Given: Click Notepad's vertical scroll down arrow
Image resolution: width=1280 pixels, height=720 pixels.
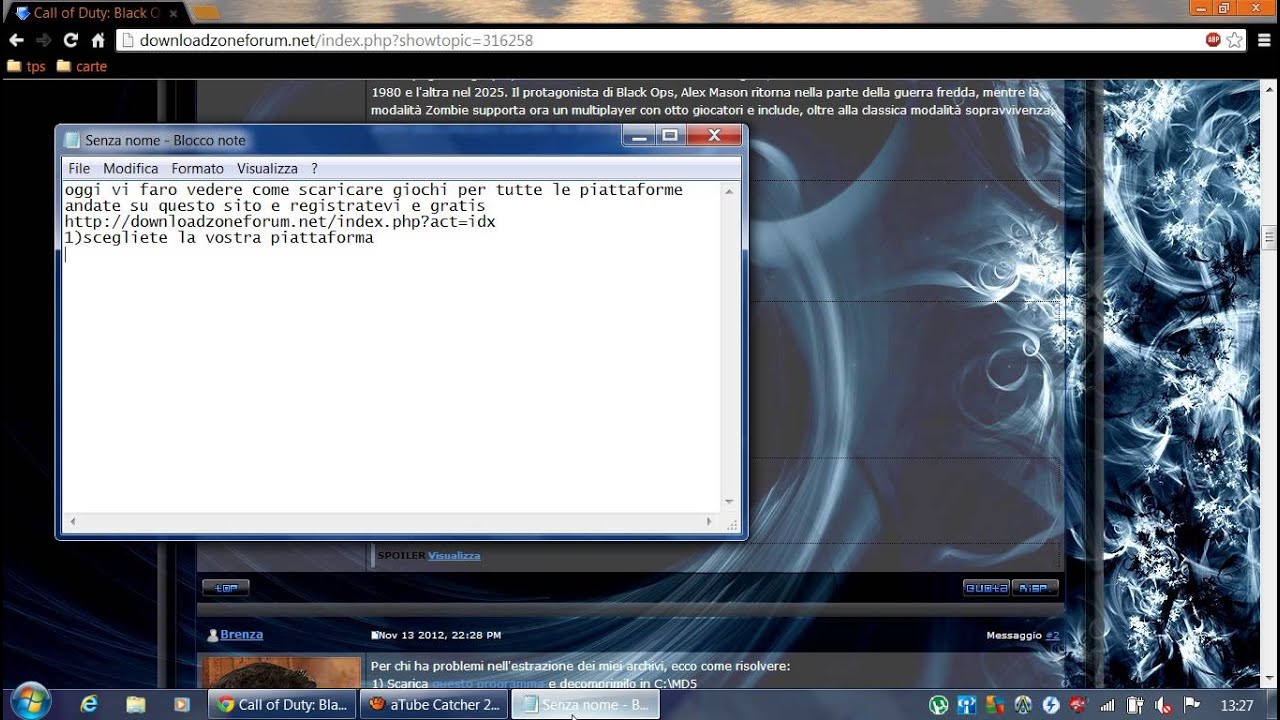Looking at the screenshot, I should 729,503.
